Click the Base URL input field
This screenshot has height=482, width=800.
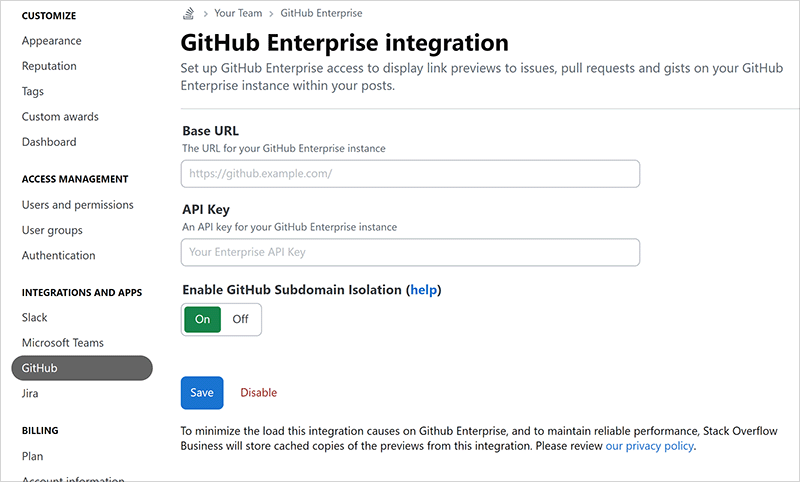click(x=410, y=174)
